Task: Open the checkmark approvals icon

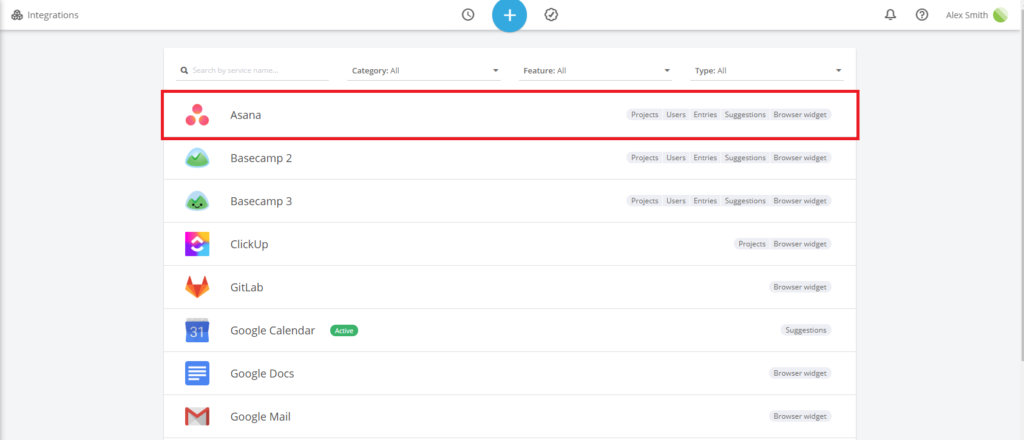Action: (551, 14)
